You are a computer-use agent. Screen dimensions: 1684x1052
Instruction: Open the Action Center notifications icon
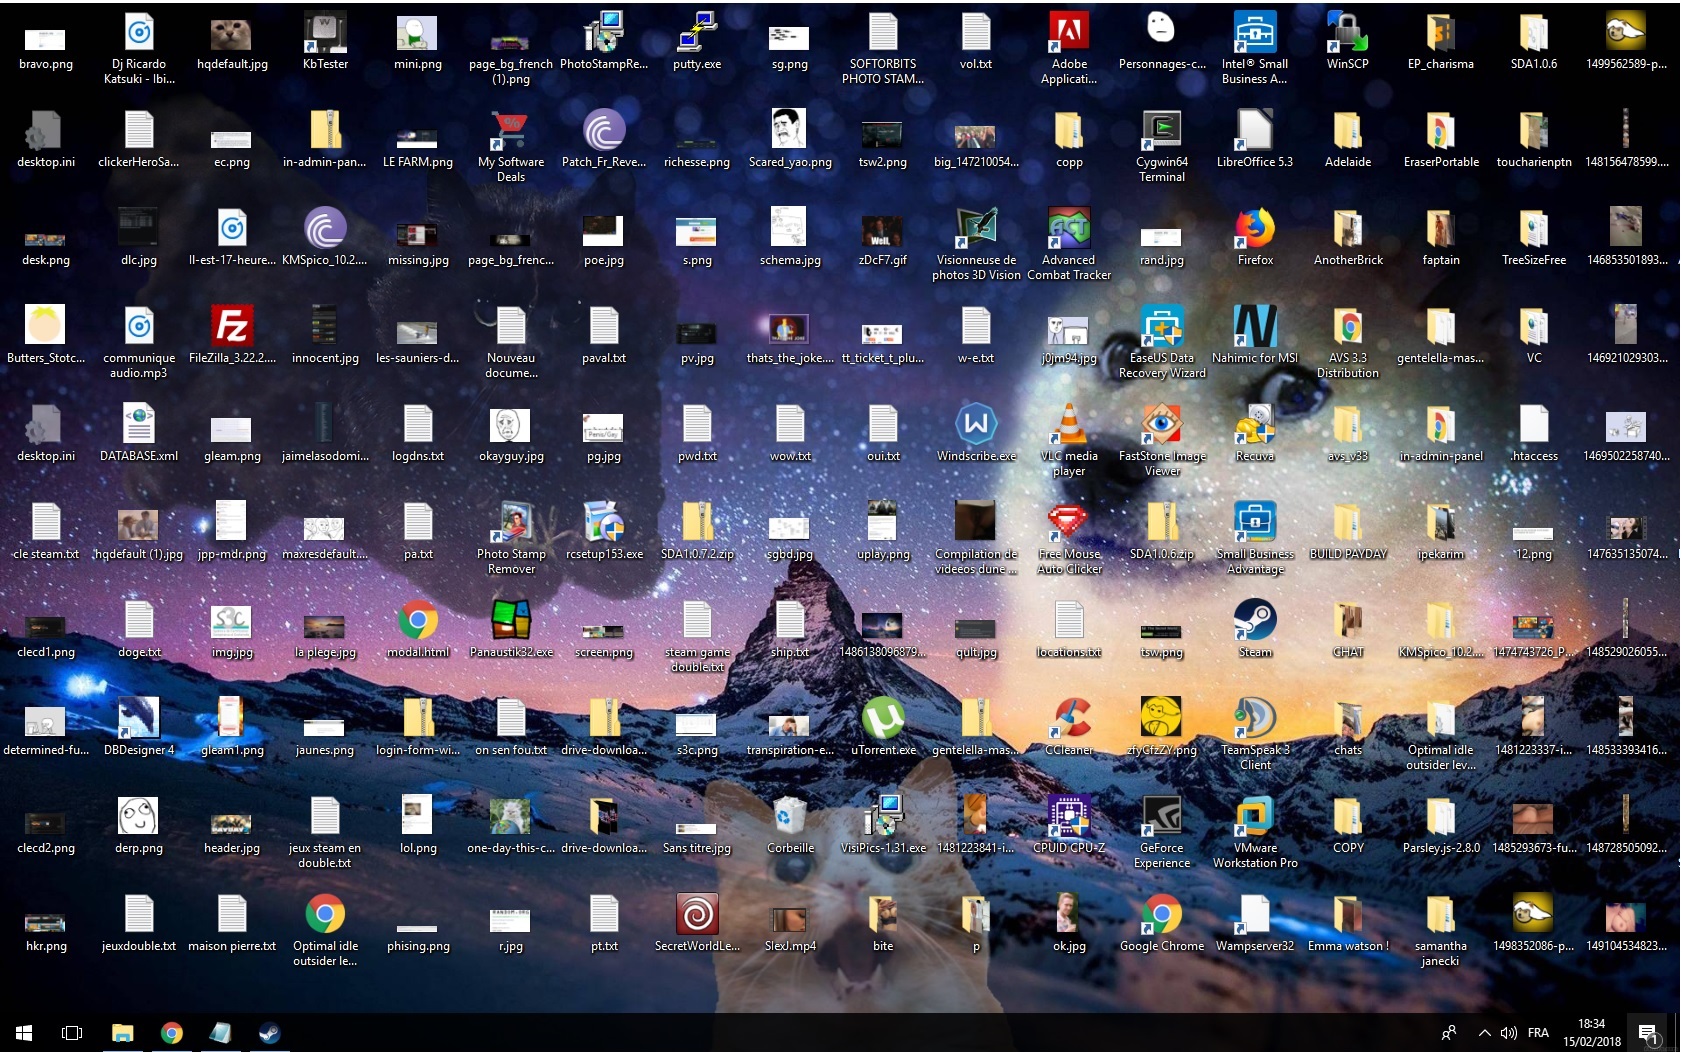pos(1647,1033)
